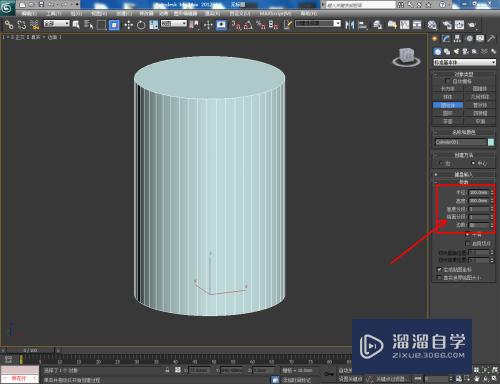Open the object color swatch

point(491,142)
